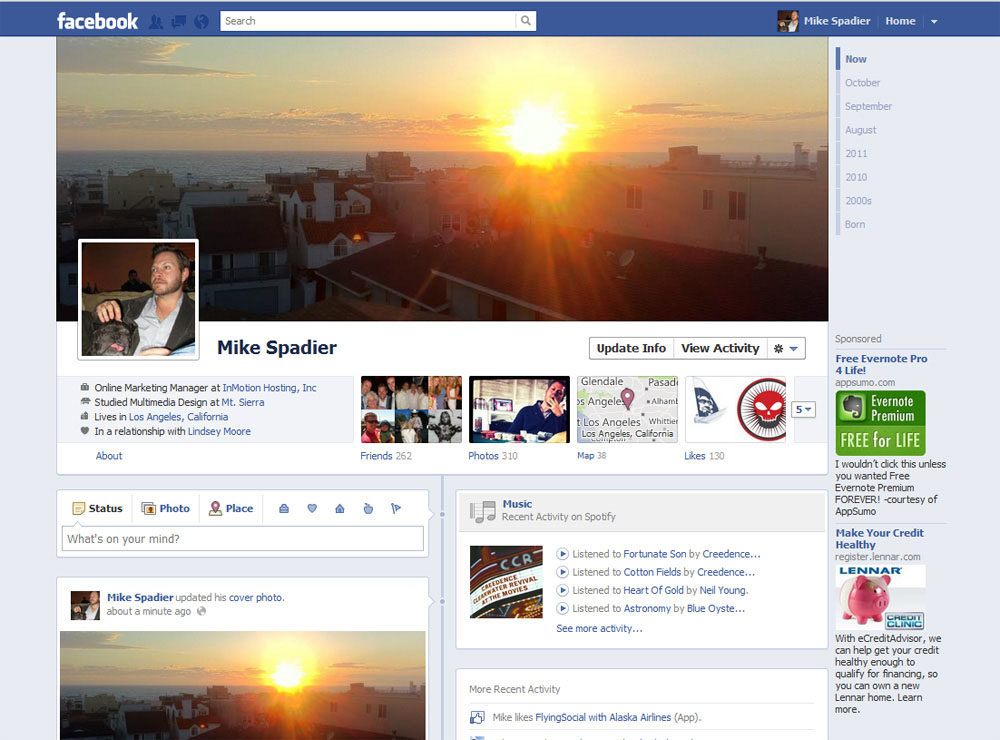This screenshot has height=740, width=1000.
Task: Open the account dropdown arrow in top bar
Action: (x=934, y=21)
